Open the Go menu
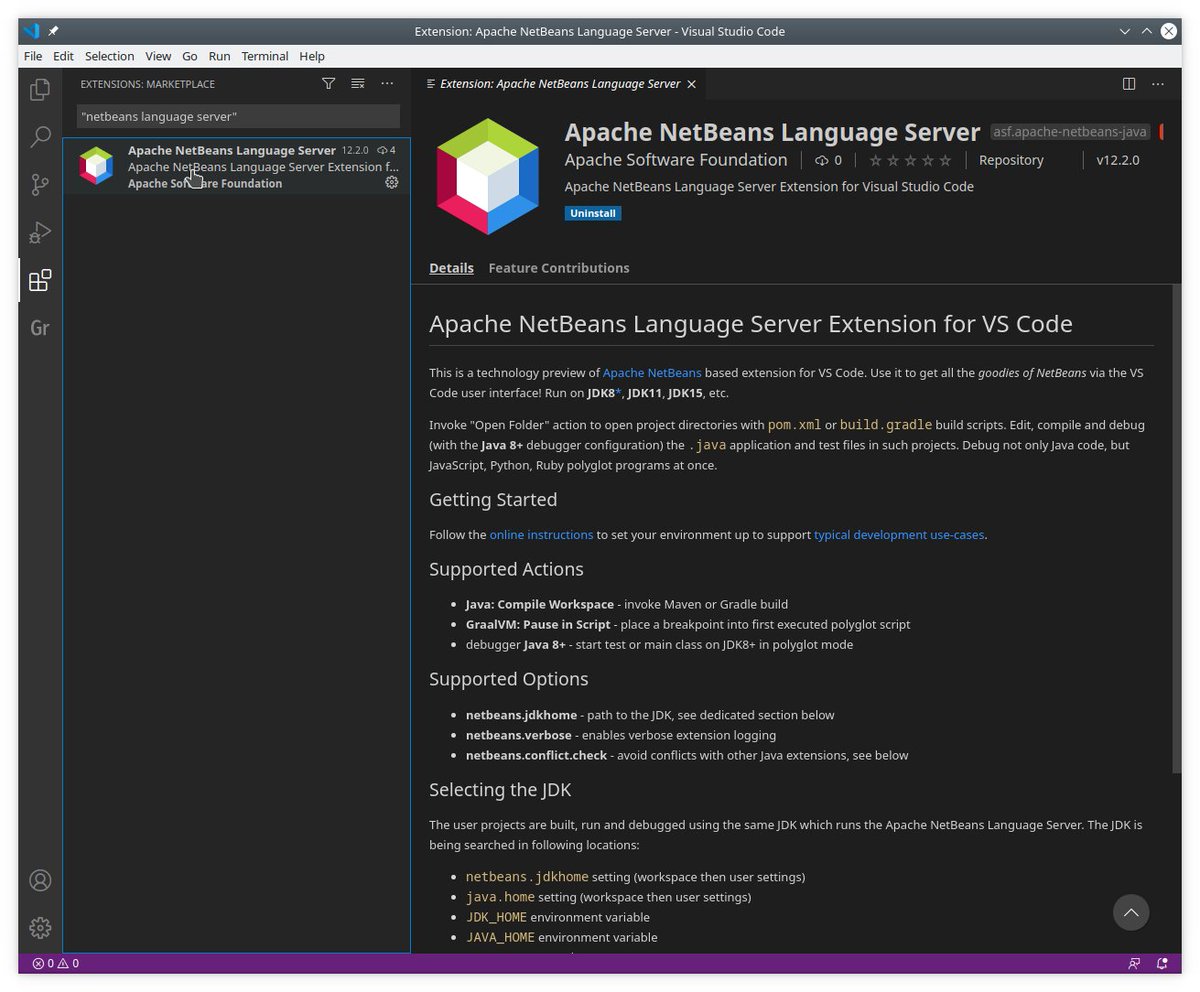The height and width of the screenshot is (992, 1200). point(190,56)
